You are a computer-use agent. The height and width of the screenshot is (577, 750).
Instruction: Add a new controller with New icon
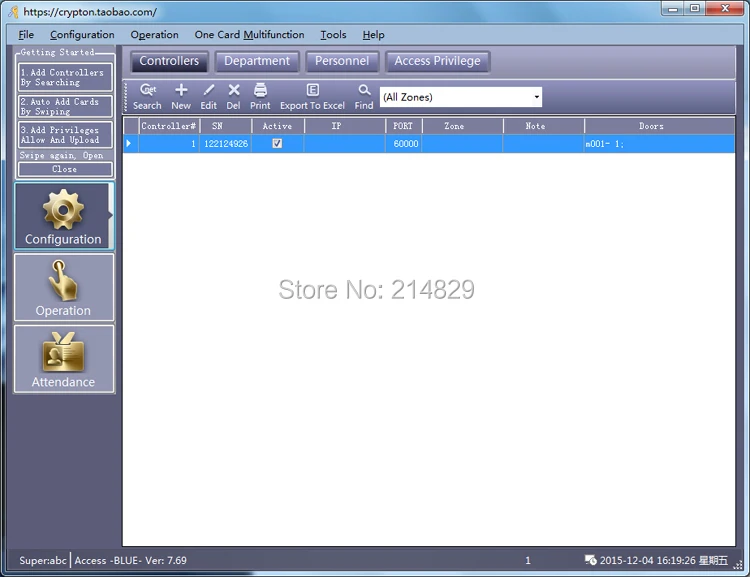point(181,97)
